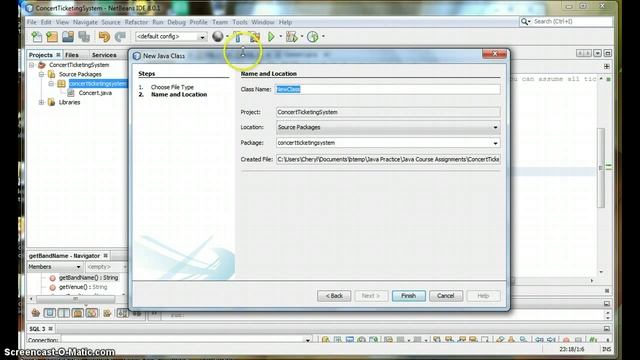
Task: Open the Window menu
Action: (263, 22)
